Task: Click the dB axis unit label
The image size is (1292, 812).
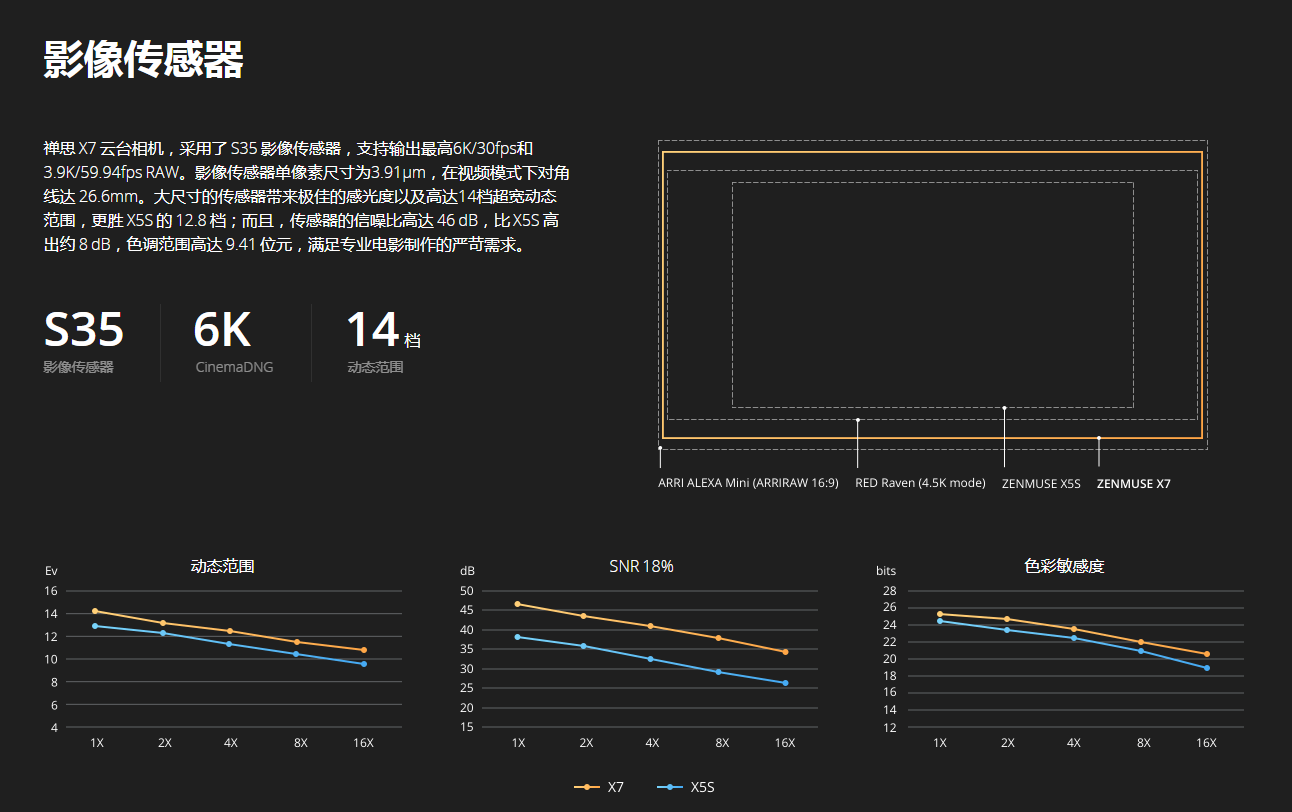Action: point(467,571)
